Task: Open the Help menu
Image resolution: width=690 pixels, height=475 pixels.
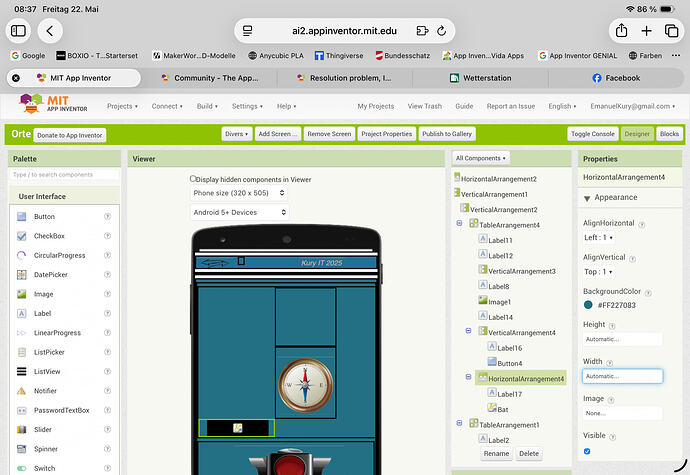Action: pos(286,106)
